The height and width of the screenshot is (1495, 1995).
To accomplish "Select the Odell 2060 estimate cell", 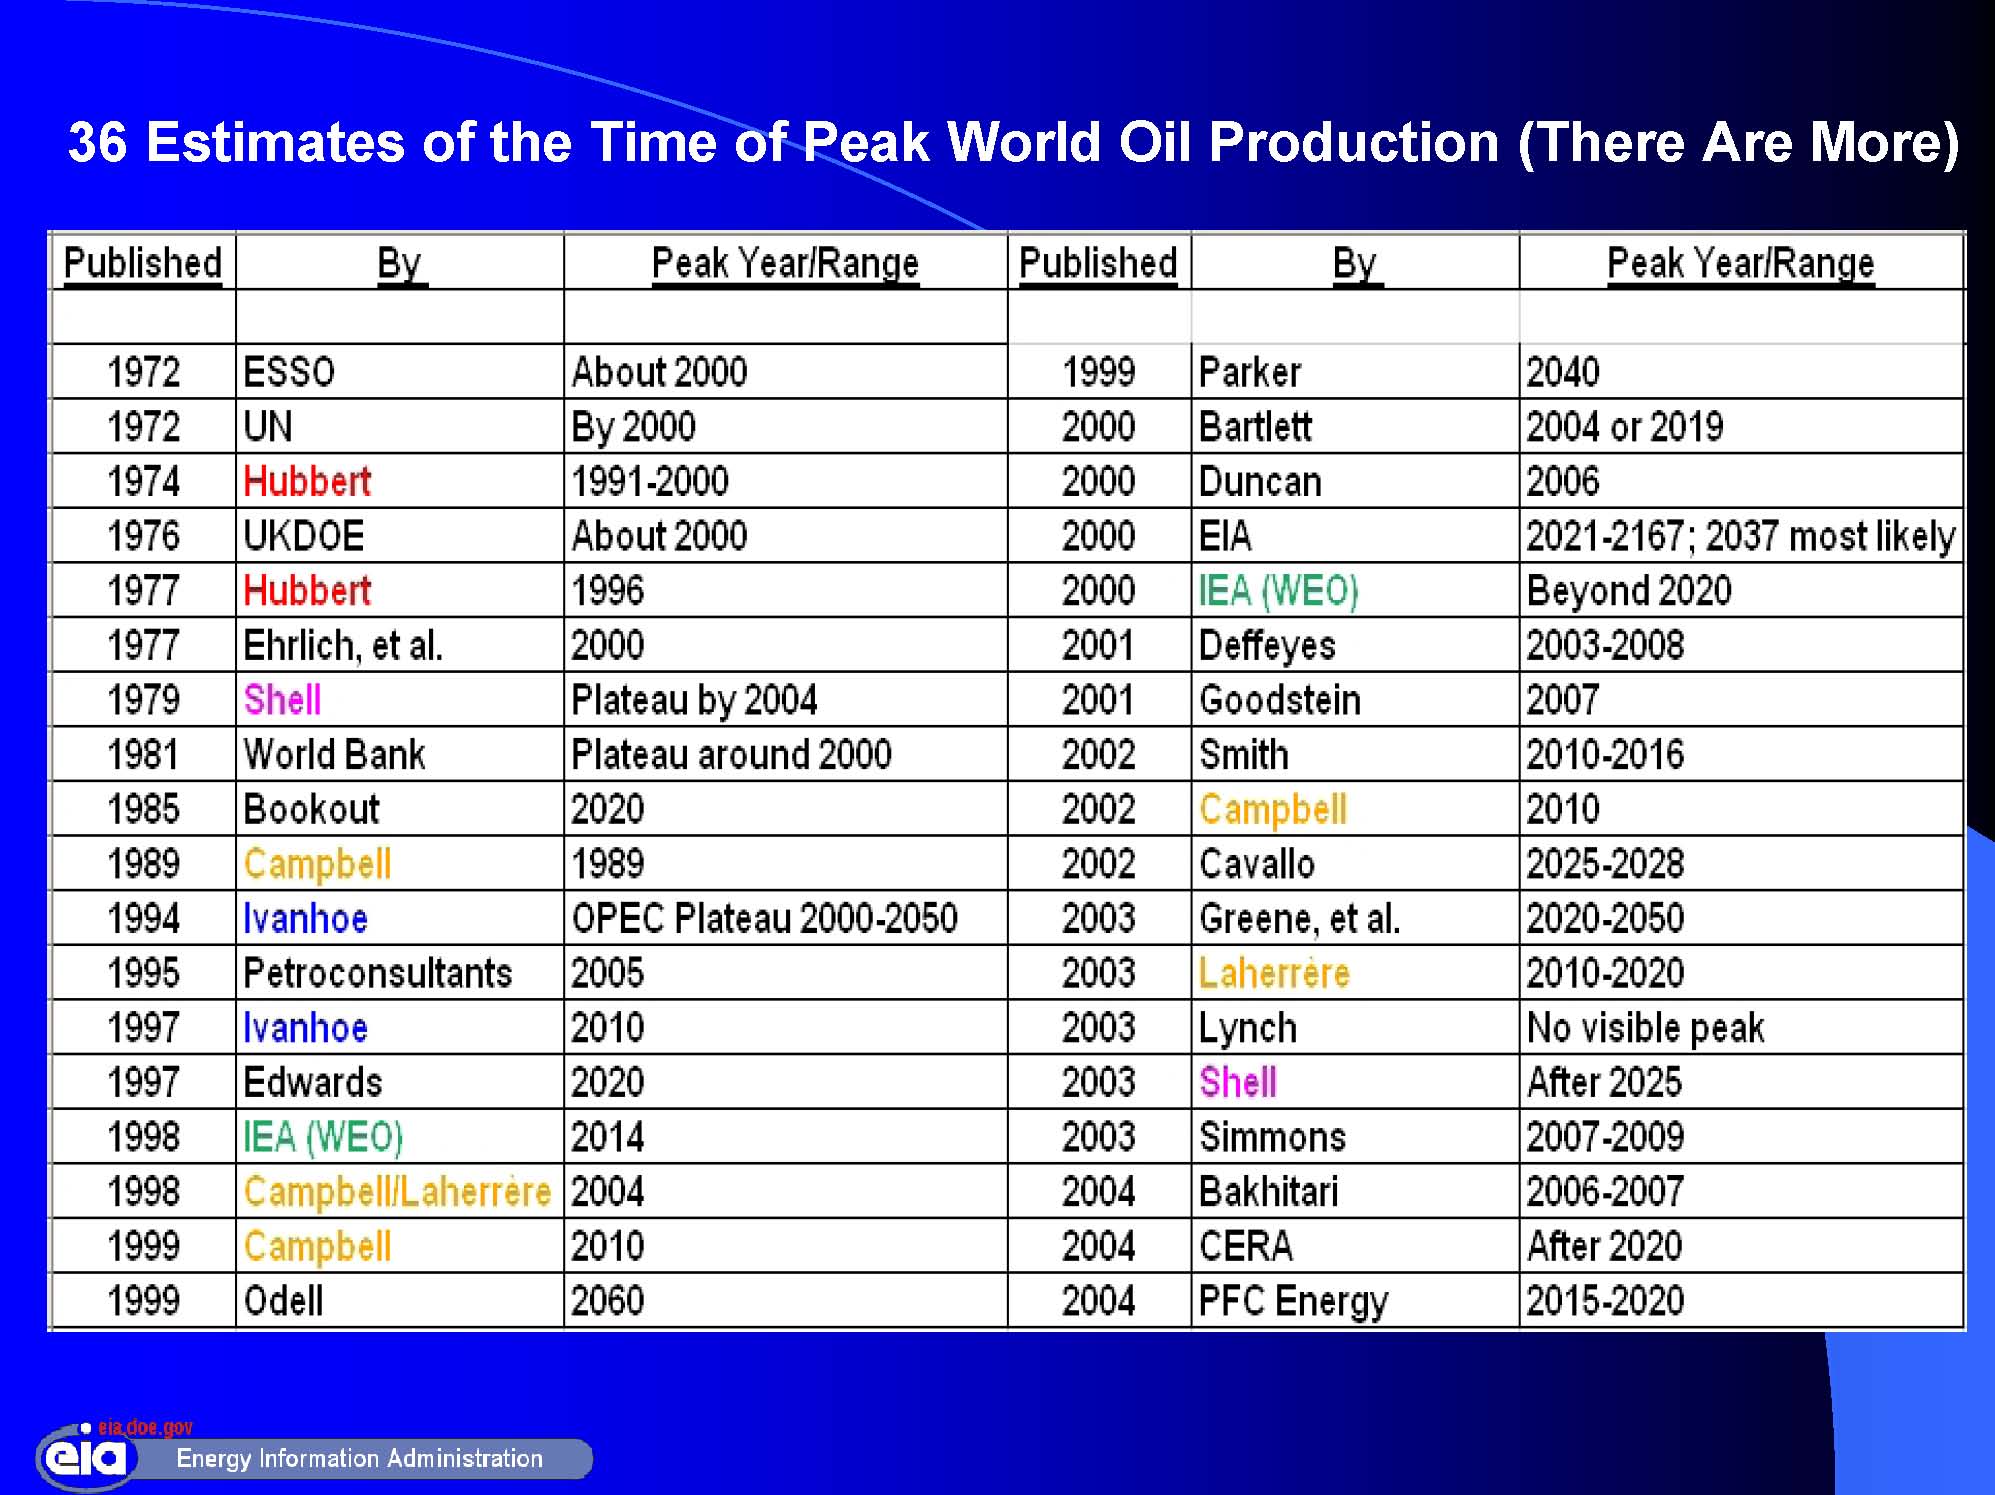I will tap(607, 1301).
